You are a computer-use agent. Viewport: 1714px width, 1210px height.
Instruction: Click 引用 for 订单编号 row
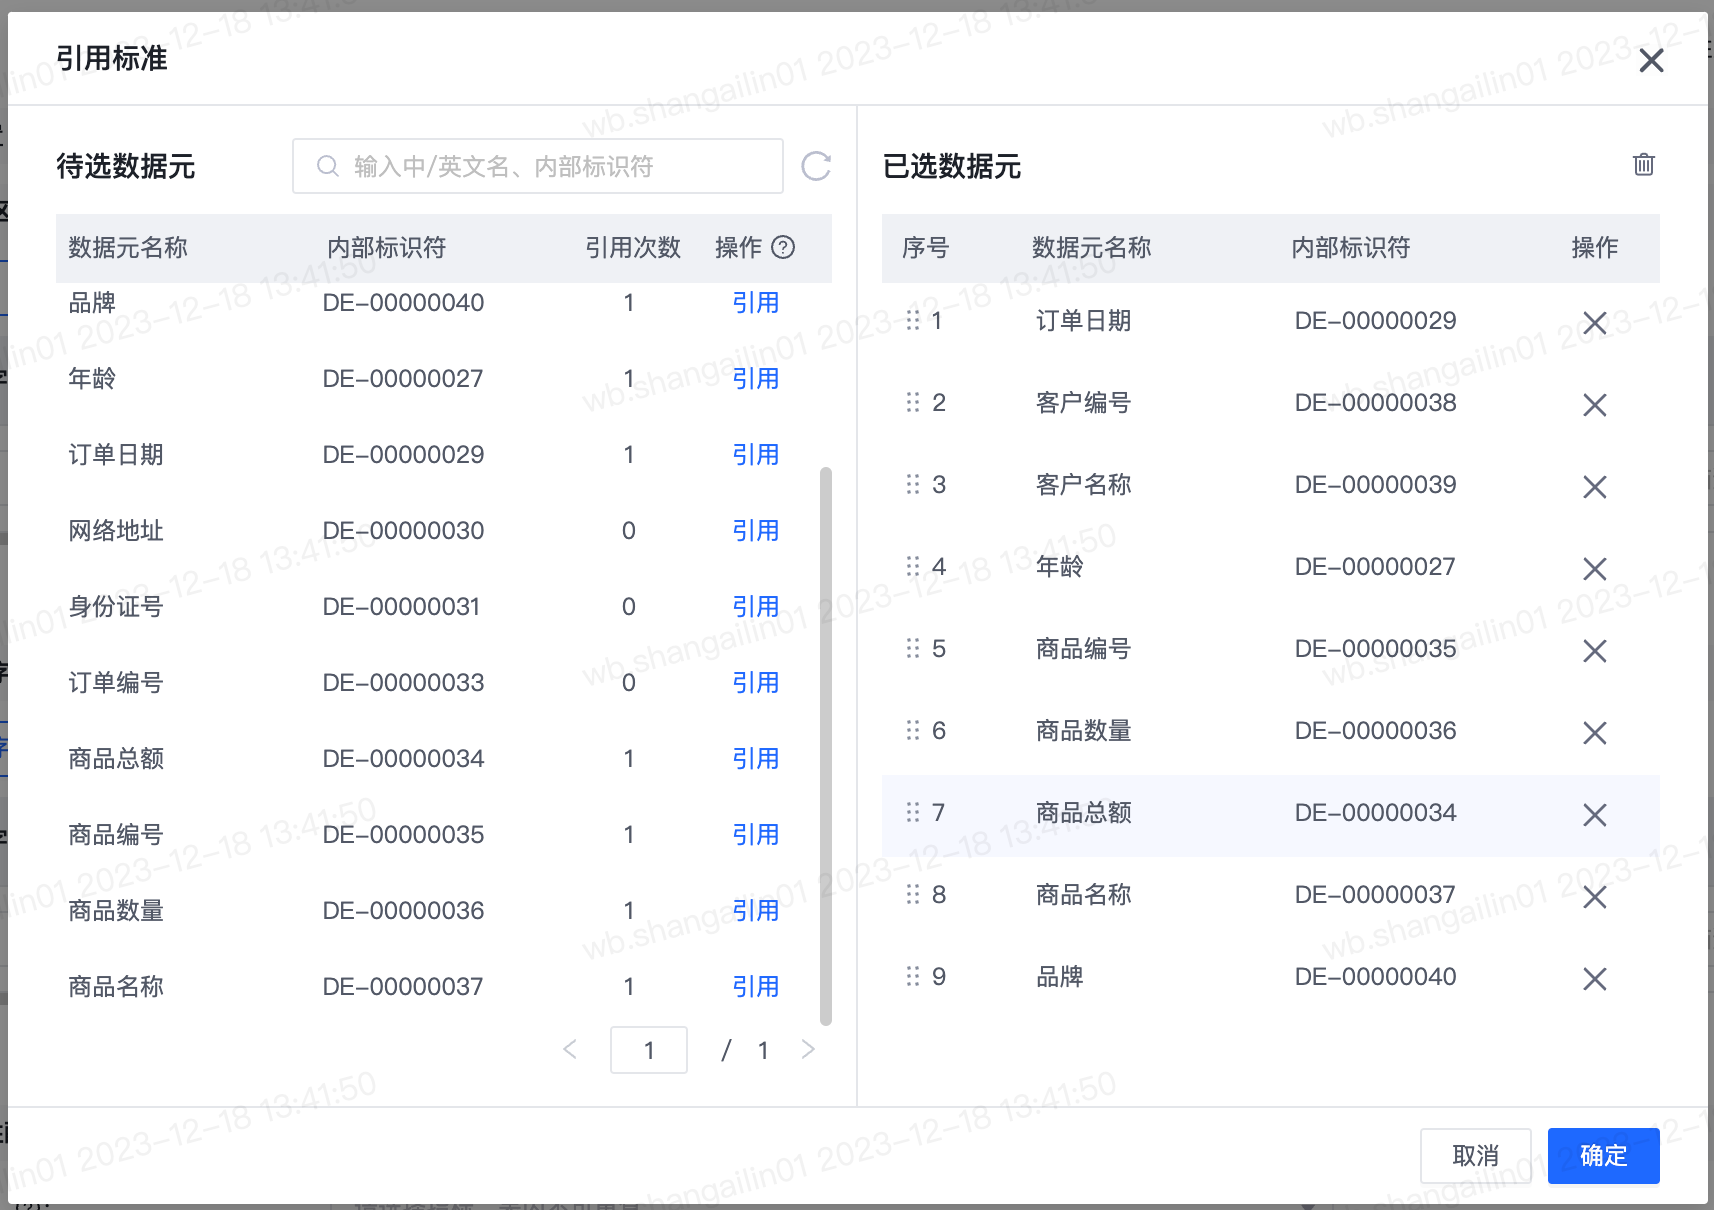[755, 682]
